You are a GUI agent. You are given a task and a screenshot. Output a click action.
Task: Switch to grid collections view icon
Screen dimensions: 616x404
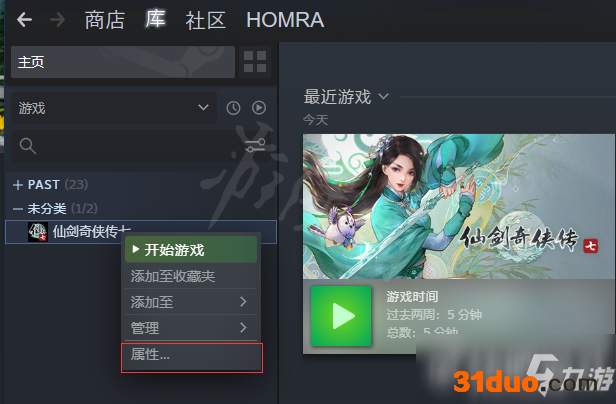[x=255, y=62]
